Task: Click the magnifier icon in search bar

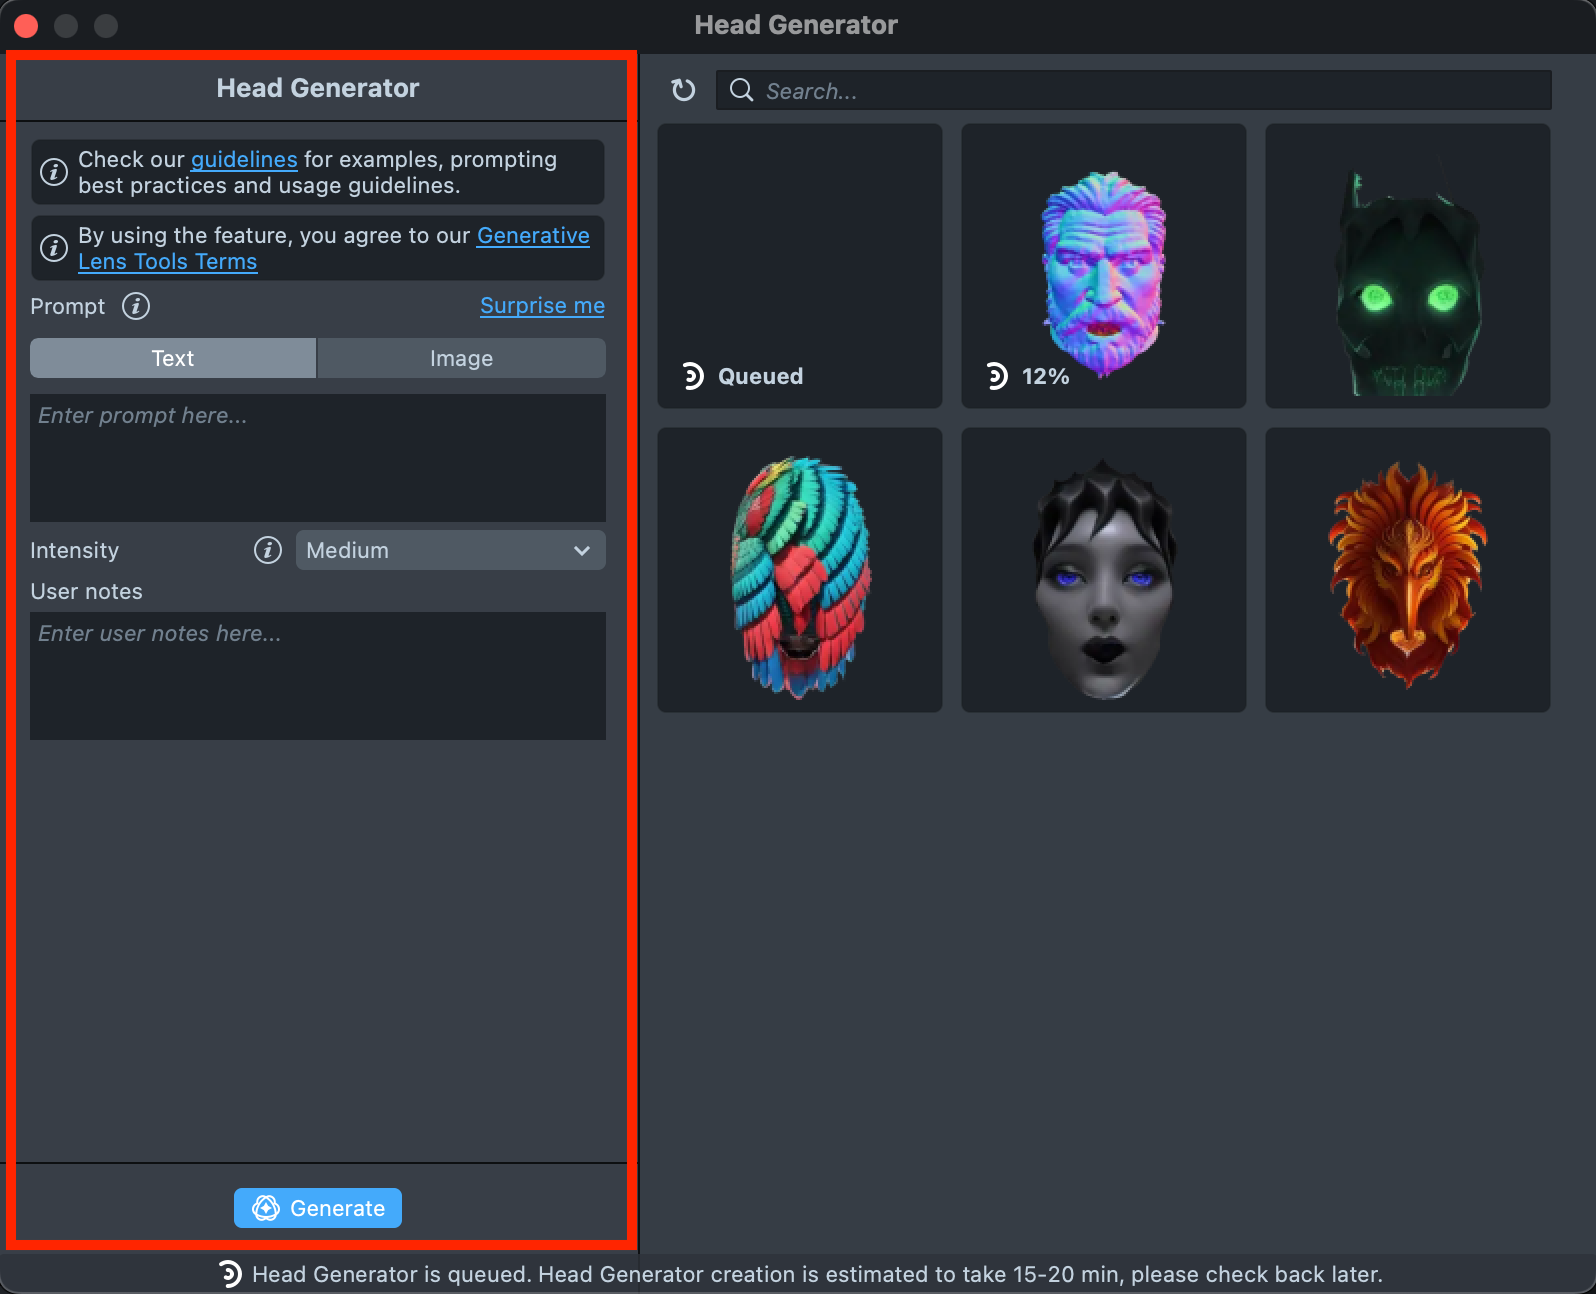Action: pyautogui.click(x=741, y=90)
